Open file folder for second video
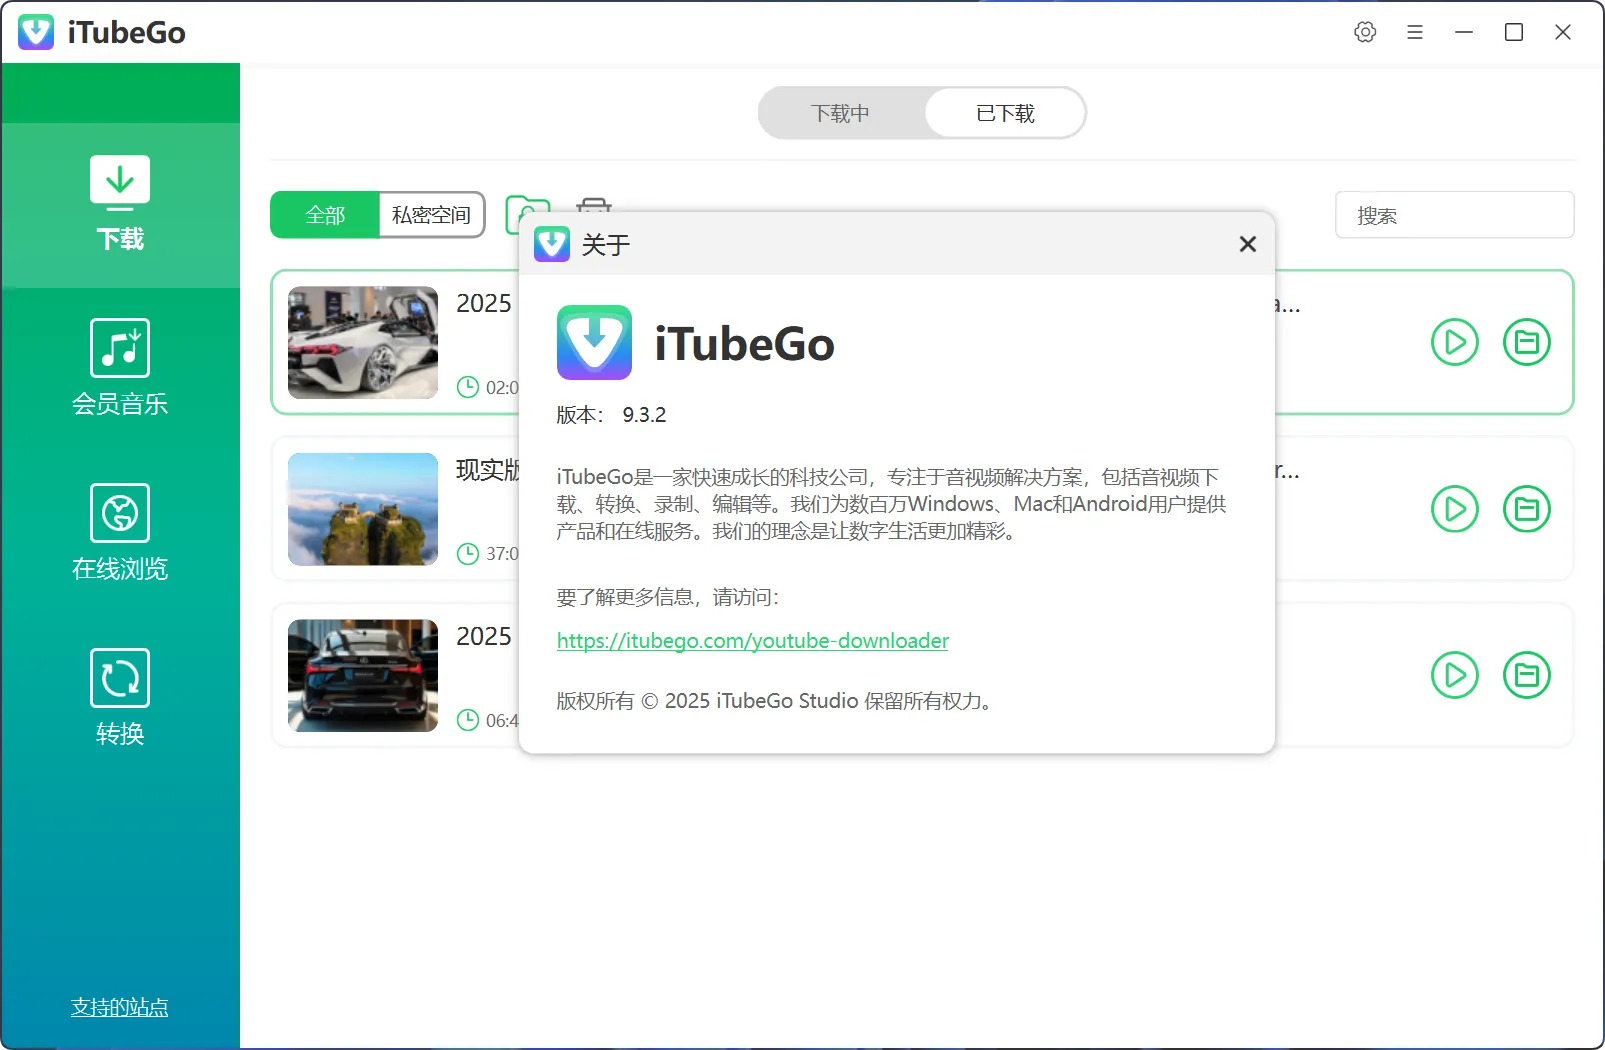This screenshot has width=1605, height=1050. tap(1526, 509)
